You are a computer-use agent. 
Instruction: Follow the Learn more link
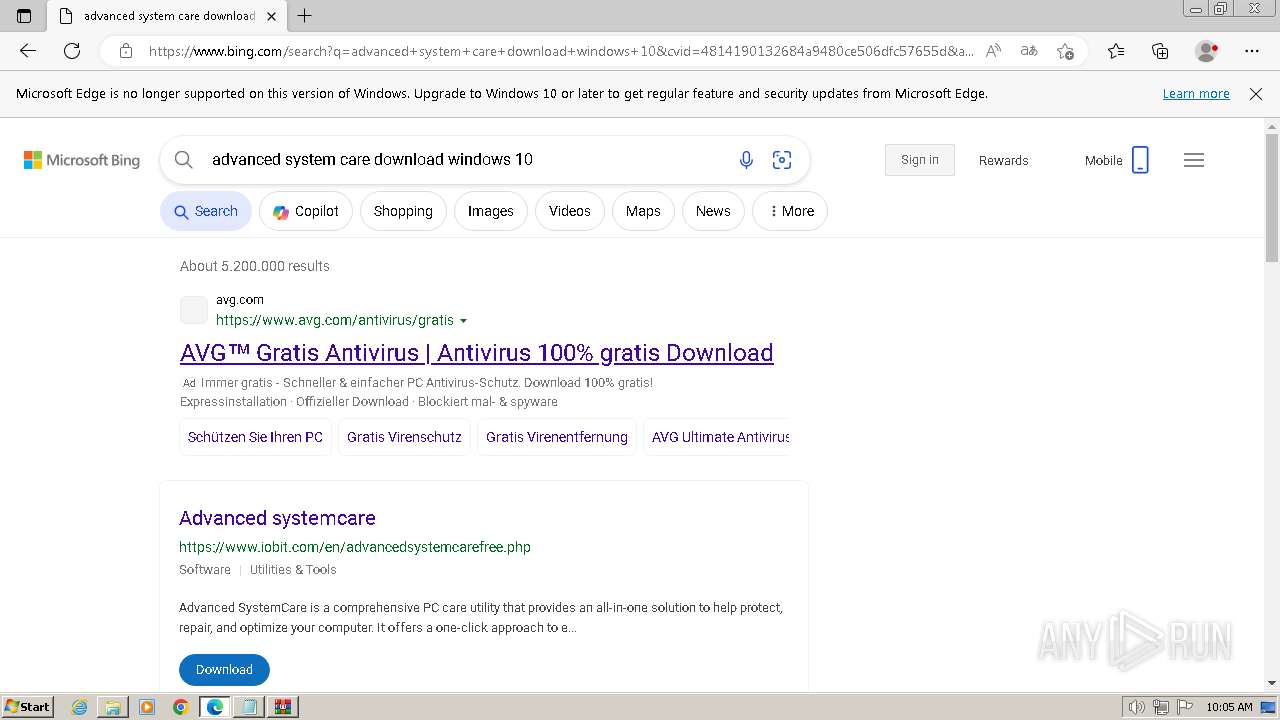(x=1196, y=94)
